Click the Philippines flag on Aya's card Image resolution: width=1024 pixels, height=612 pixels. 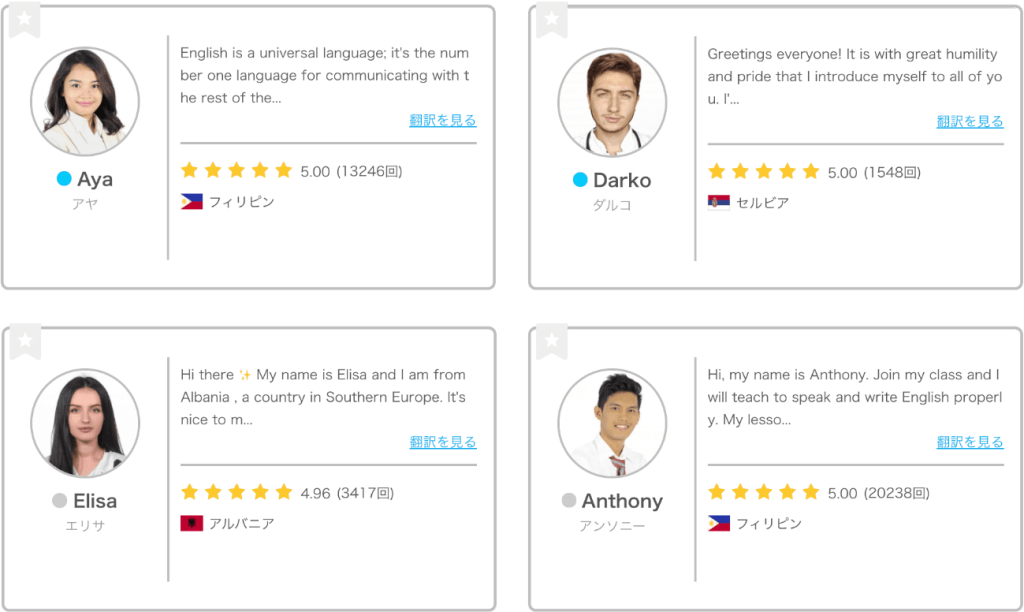coord(191,202)
